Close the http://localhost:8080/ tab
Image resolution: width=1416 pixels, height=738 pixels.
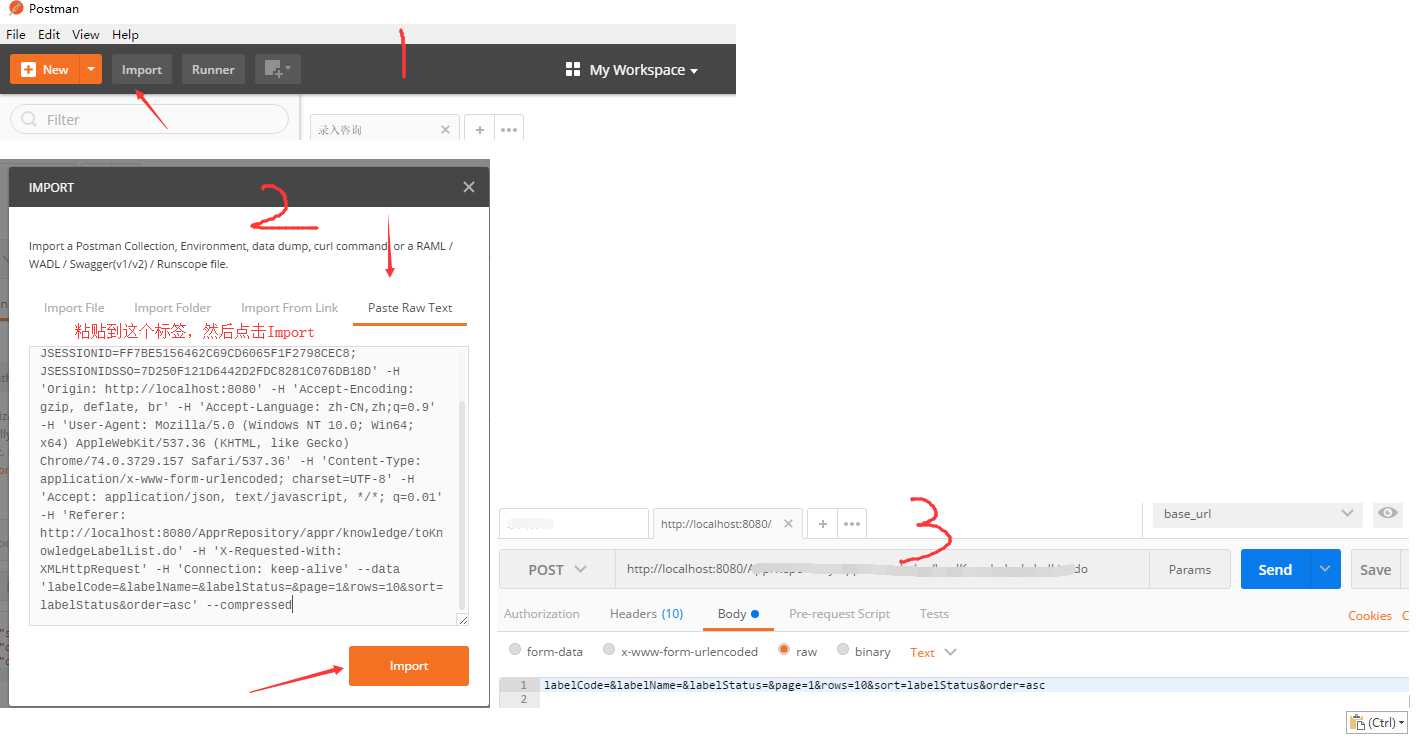[789, 523]
